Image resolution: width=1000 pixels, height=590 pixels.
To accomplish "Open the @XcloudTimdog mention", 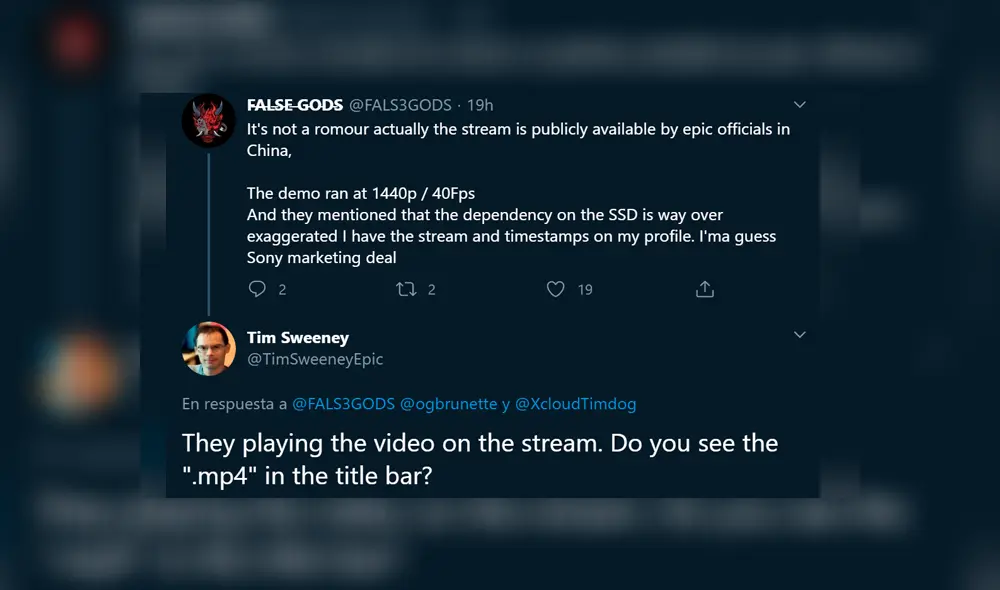I will 575,404.
